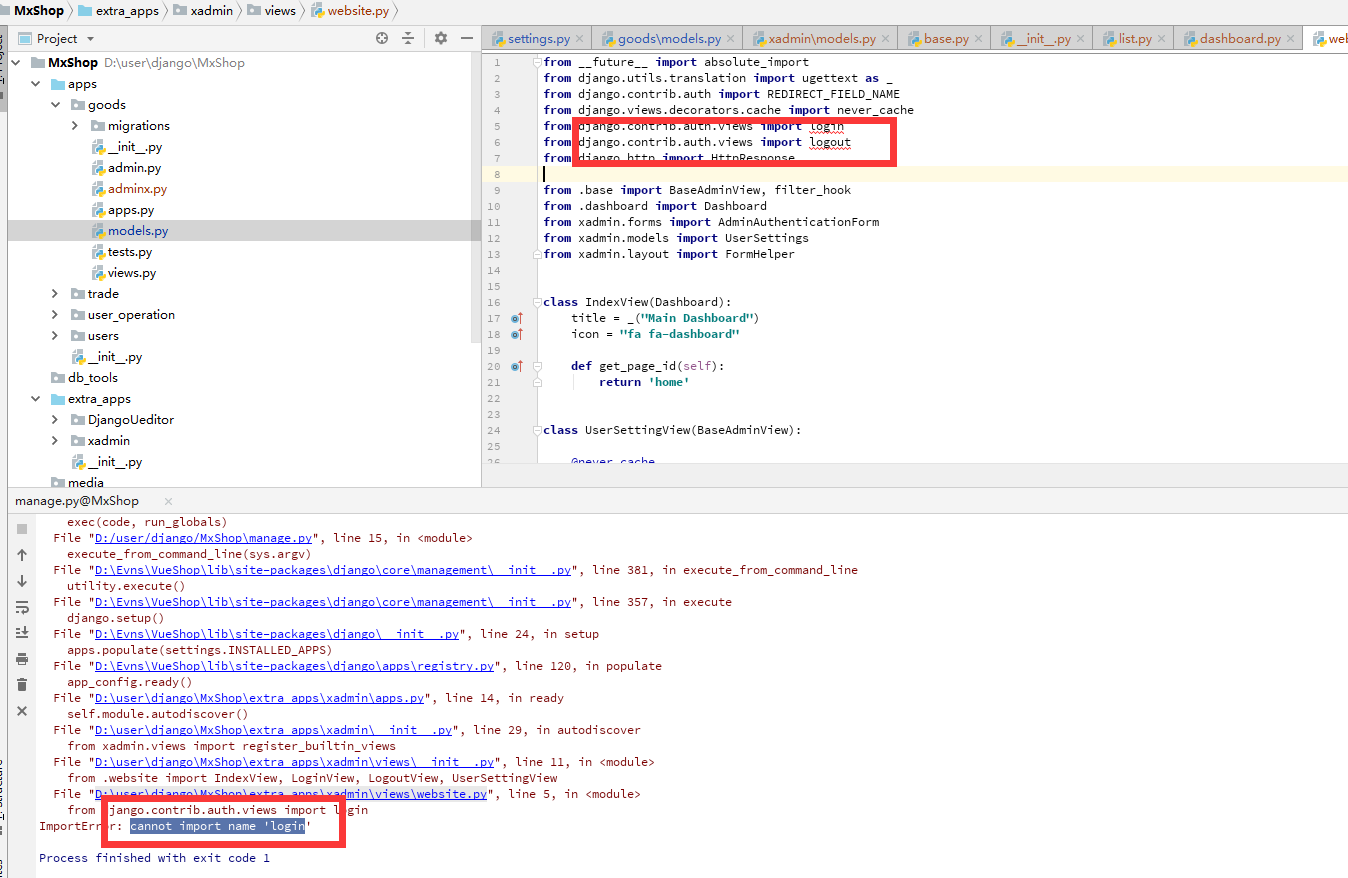
Task: Expand the xadmin folder in tree
Action: tap(55, 441)
